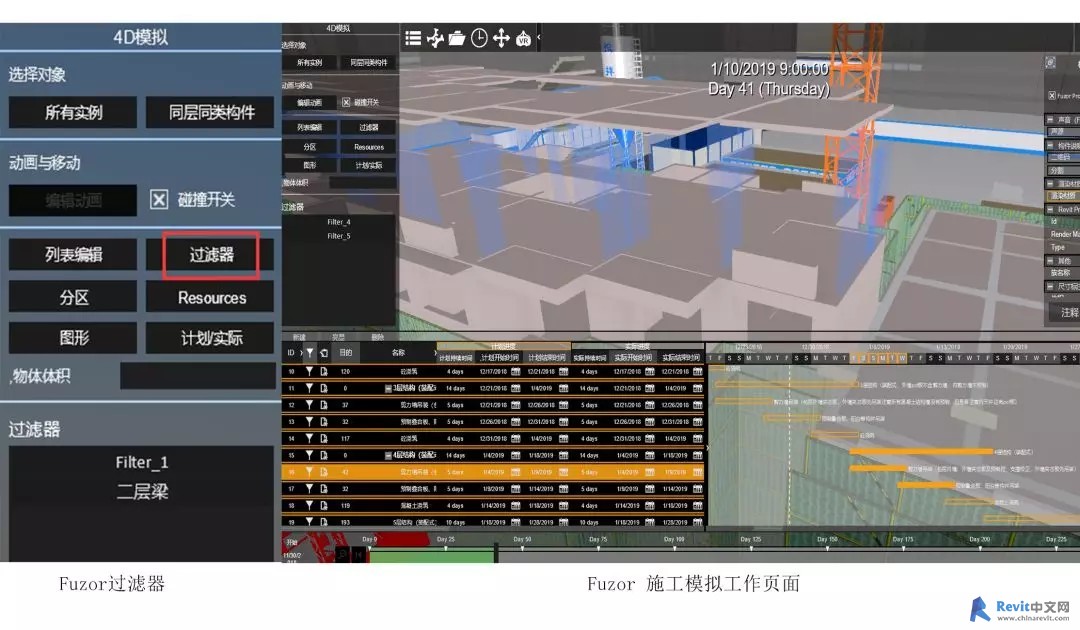This screenshot has width=1080, height=630.
Task: Select the highlighted orange task row 16
Action: (x=492, y=472)
